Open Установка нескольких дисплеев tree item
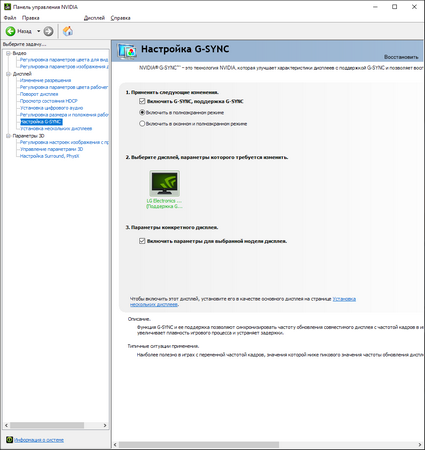The image size is (425, 450). pos(56,129)
